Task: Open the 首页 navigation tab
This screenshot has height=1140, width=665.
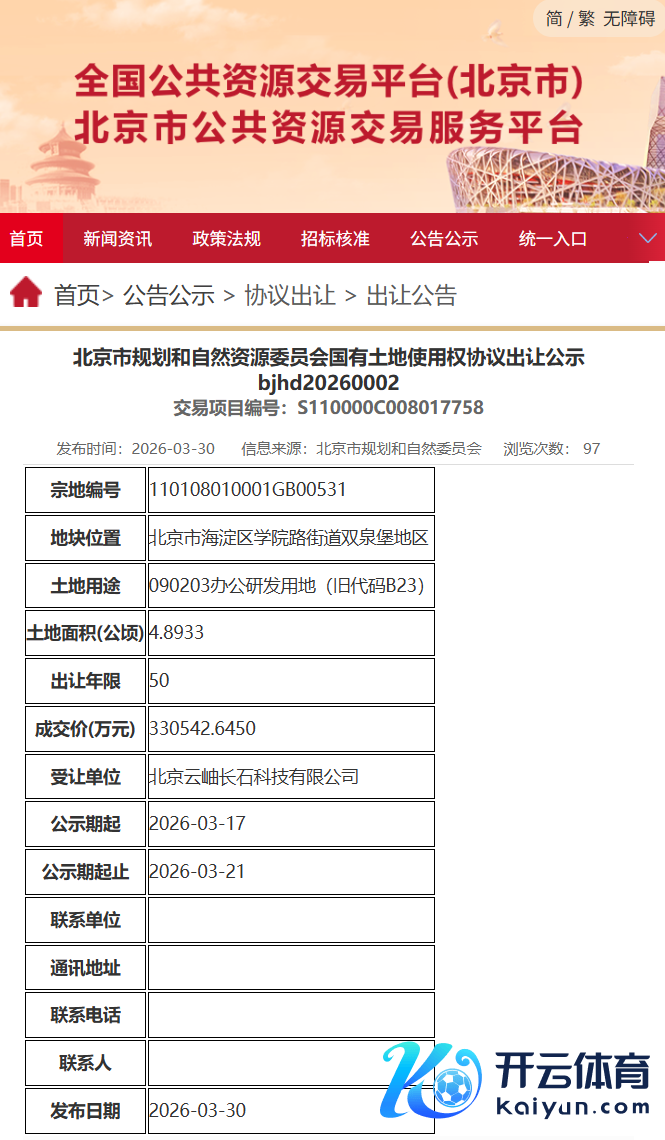Action: click(27, 239)
